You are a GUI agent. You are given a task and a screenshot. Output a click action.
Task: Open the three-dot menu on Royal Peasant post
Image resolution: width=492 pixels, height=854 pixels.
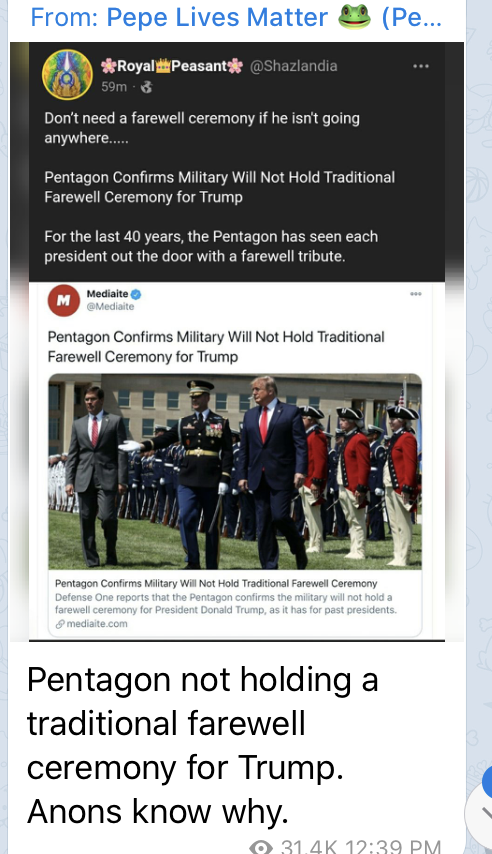click(421, 66)
